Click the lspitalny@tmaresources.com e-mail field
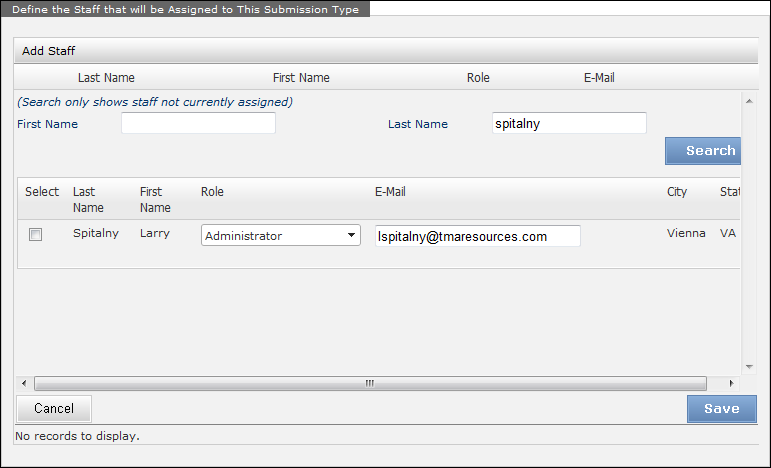Screen dimensions: 771x468 [x=477, y=236]
